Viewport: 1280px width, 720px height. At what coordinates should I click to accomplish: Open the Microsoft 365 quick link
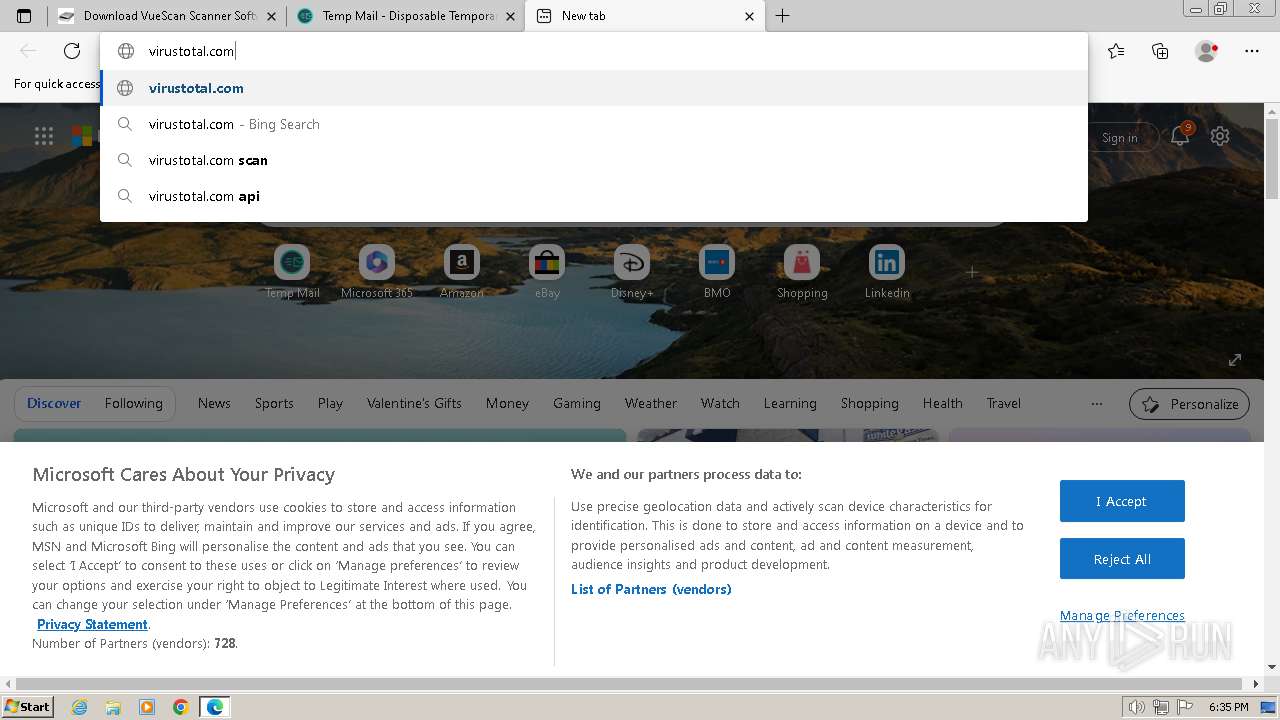(377, 271)
